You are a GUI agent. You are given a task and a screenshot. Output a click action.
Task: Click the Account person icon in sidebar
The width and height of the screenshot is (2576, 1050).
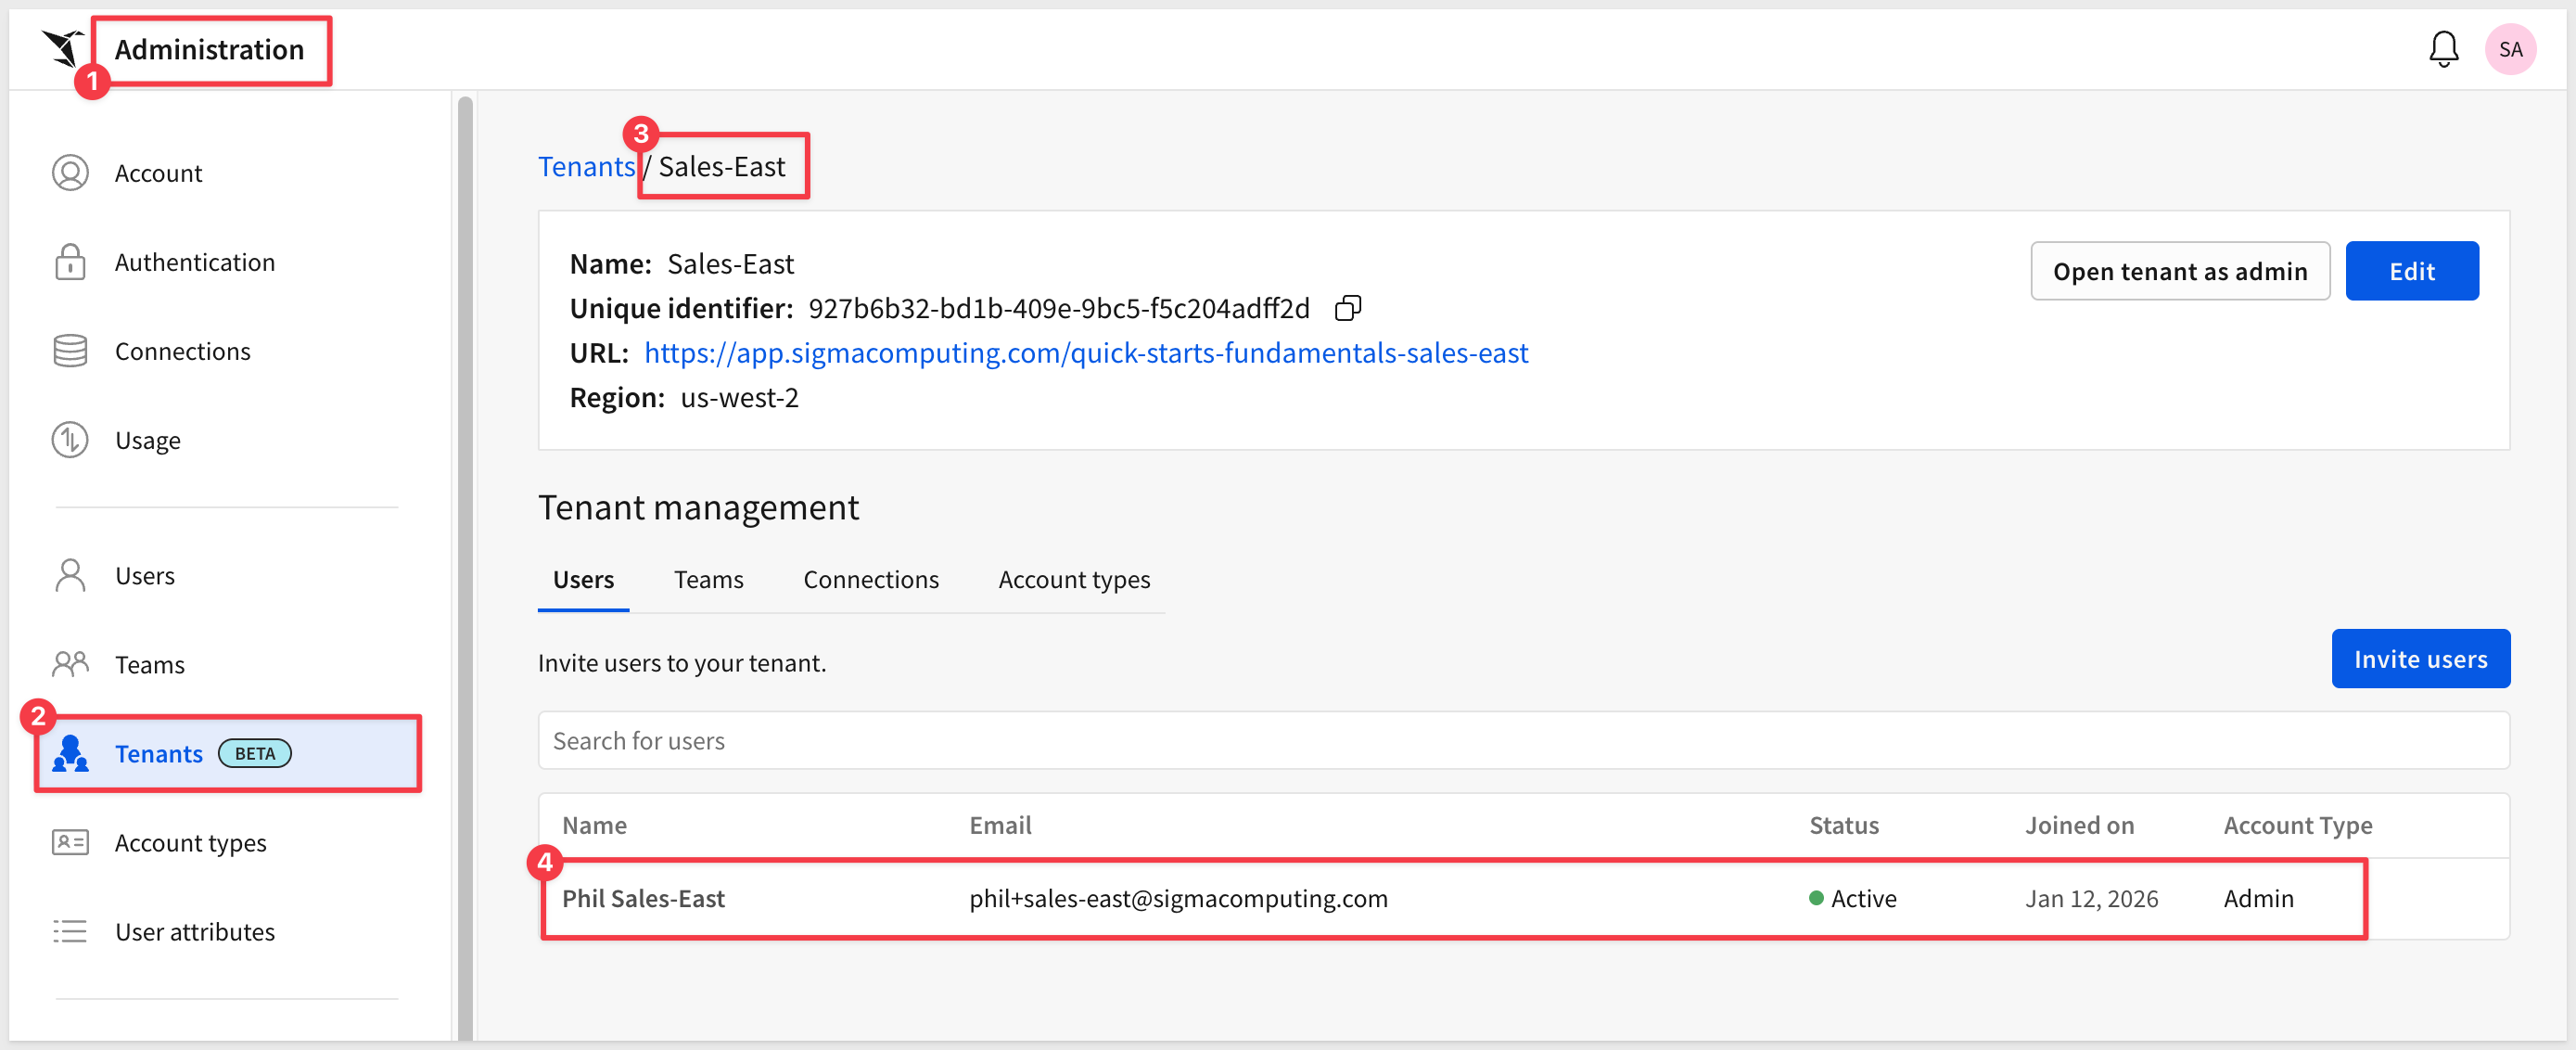(x=70, y=173)
